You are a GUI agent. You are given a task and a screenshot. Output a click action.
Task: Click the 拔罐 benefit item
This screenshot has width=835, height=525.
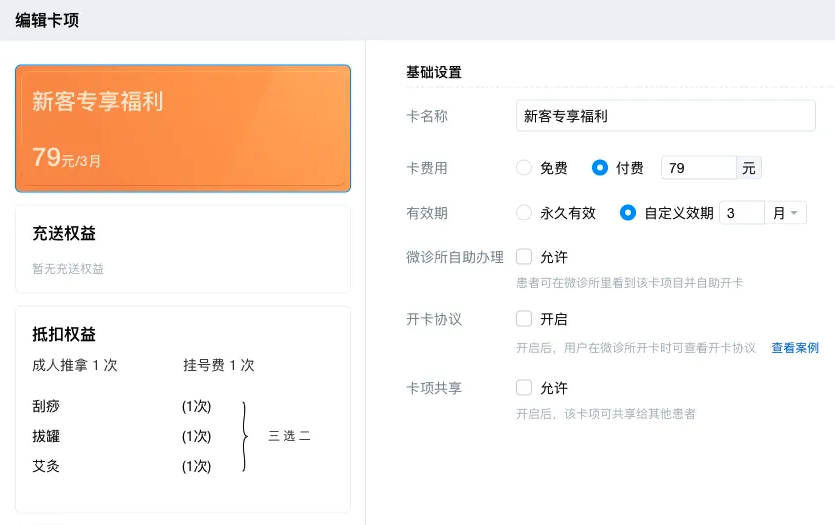[46, 436]
